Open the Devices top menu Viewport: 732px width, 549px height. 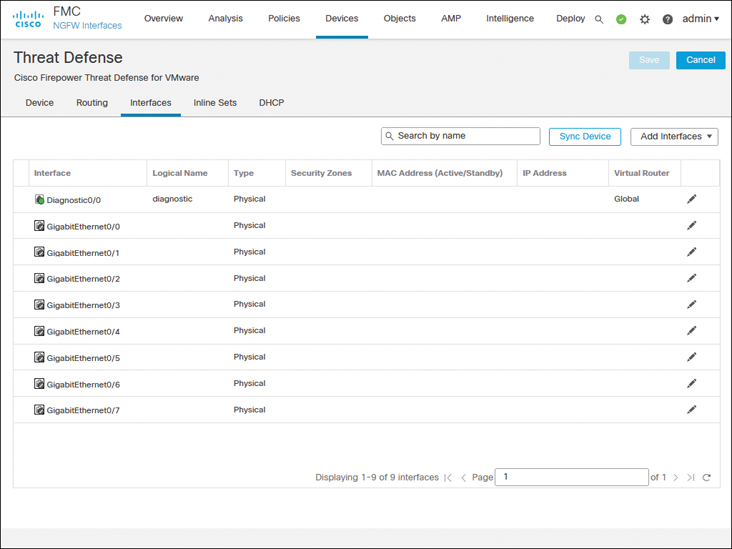tap(342, 19)
